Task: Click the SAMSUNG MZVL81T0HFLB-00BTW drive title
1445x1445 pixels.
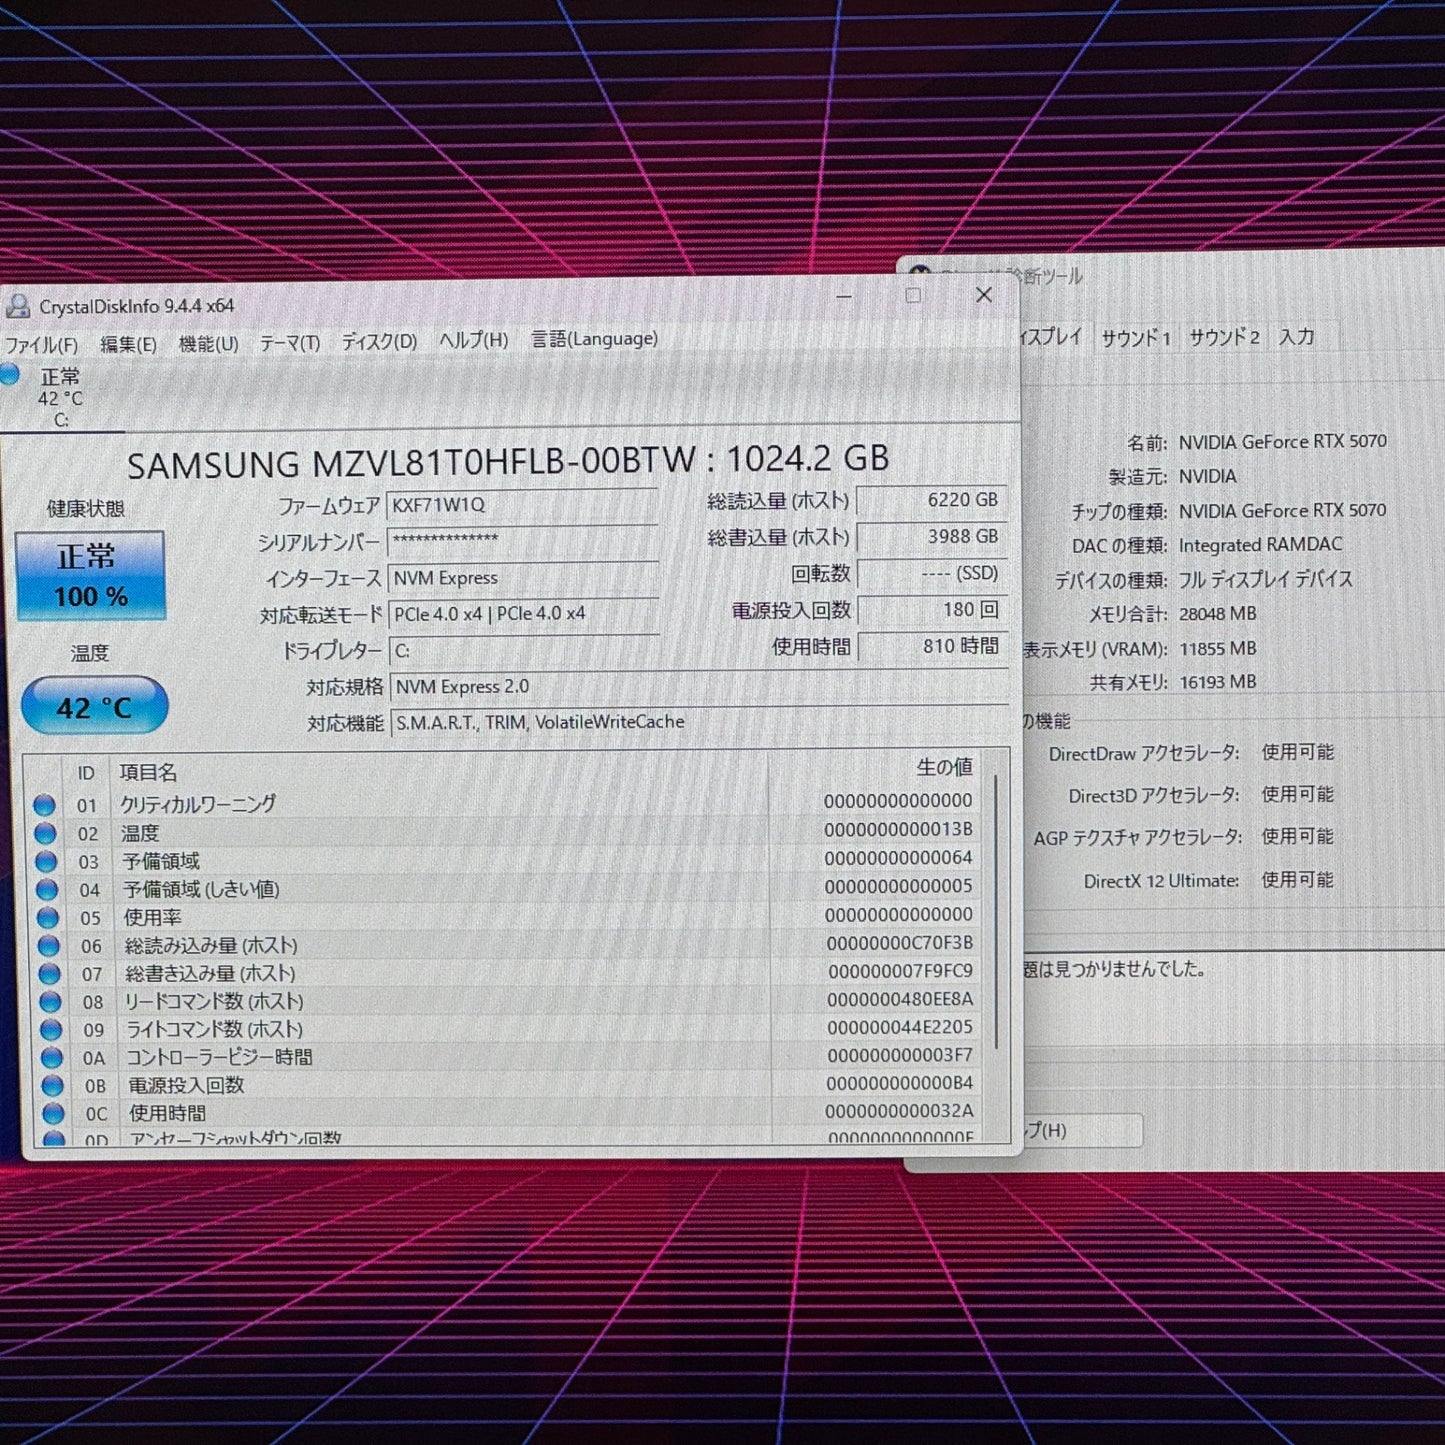Action: [508, 461]
